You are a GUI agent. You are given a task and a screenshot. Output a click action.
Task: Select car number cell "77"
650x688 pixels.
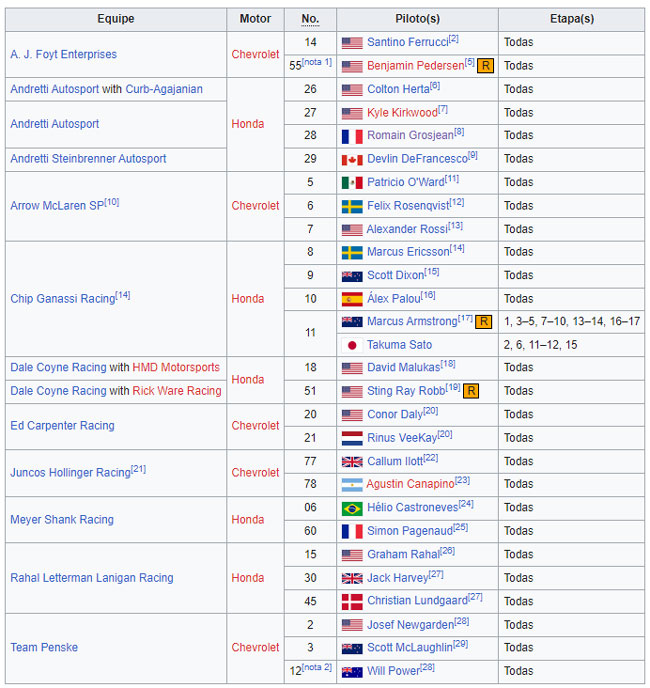tap(310, 462)
